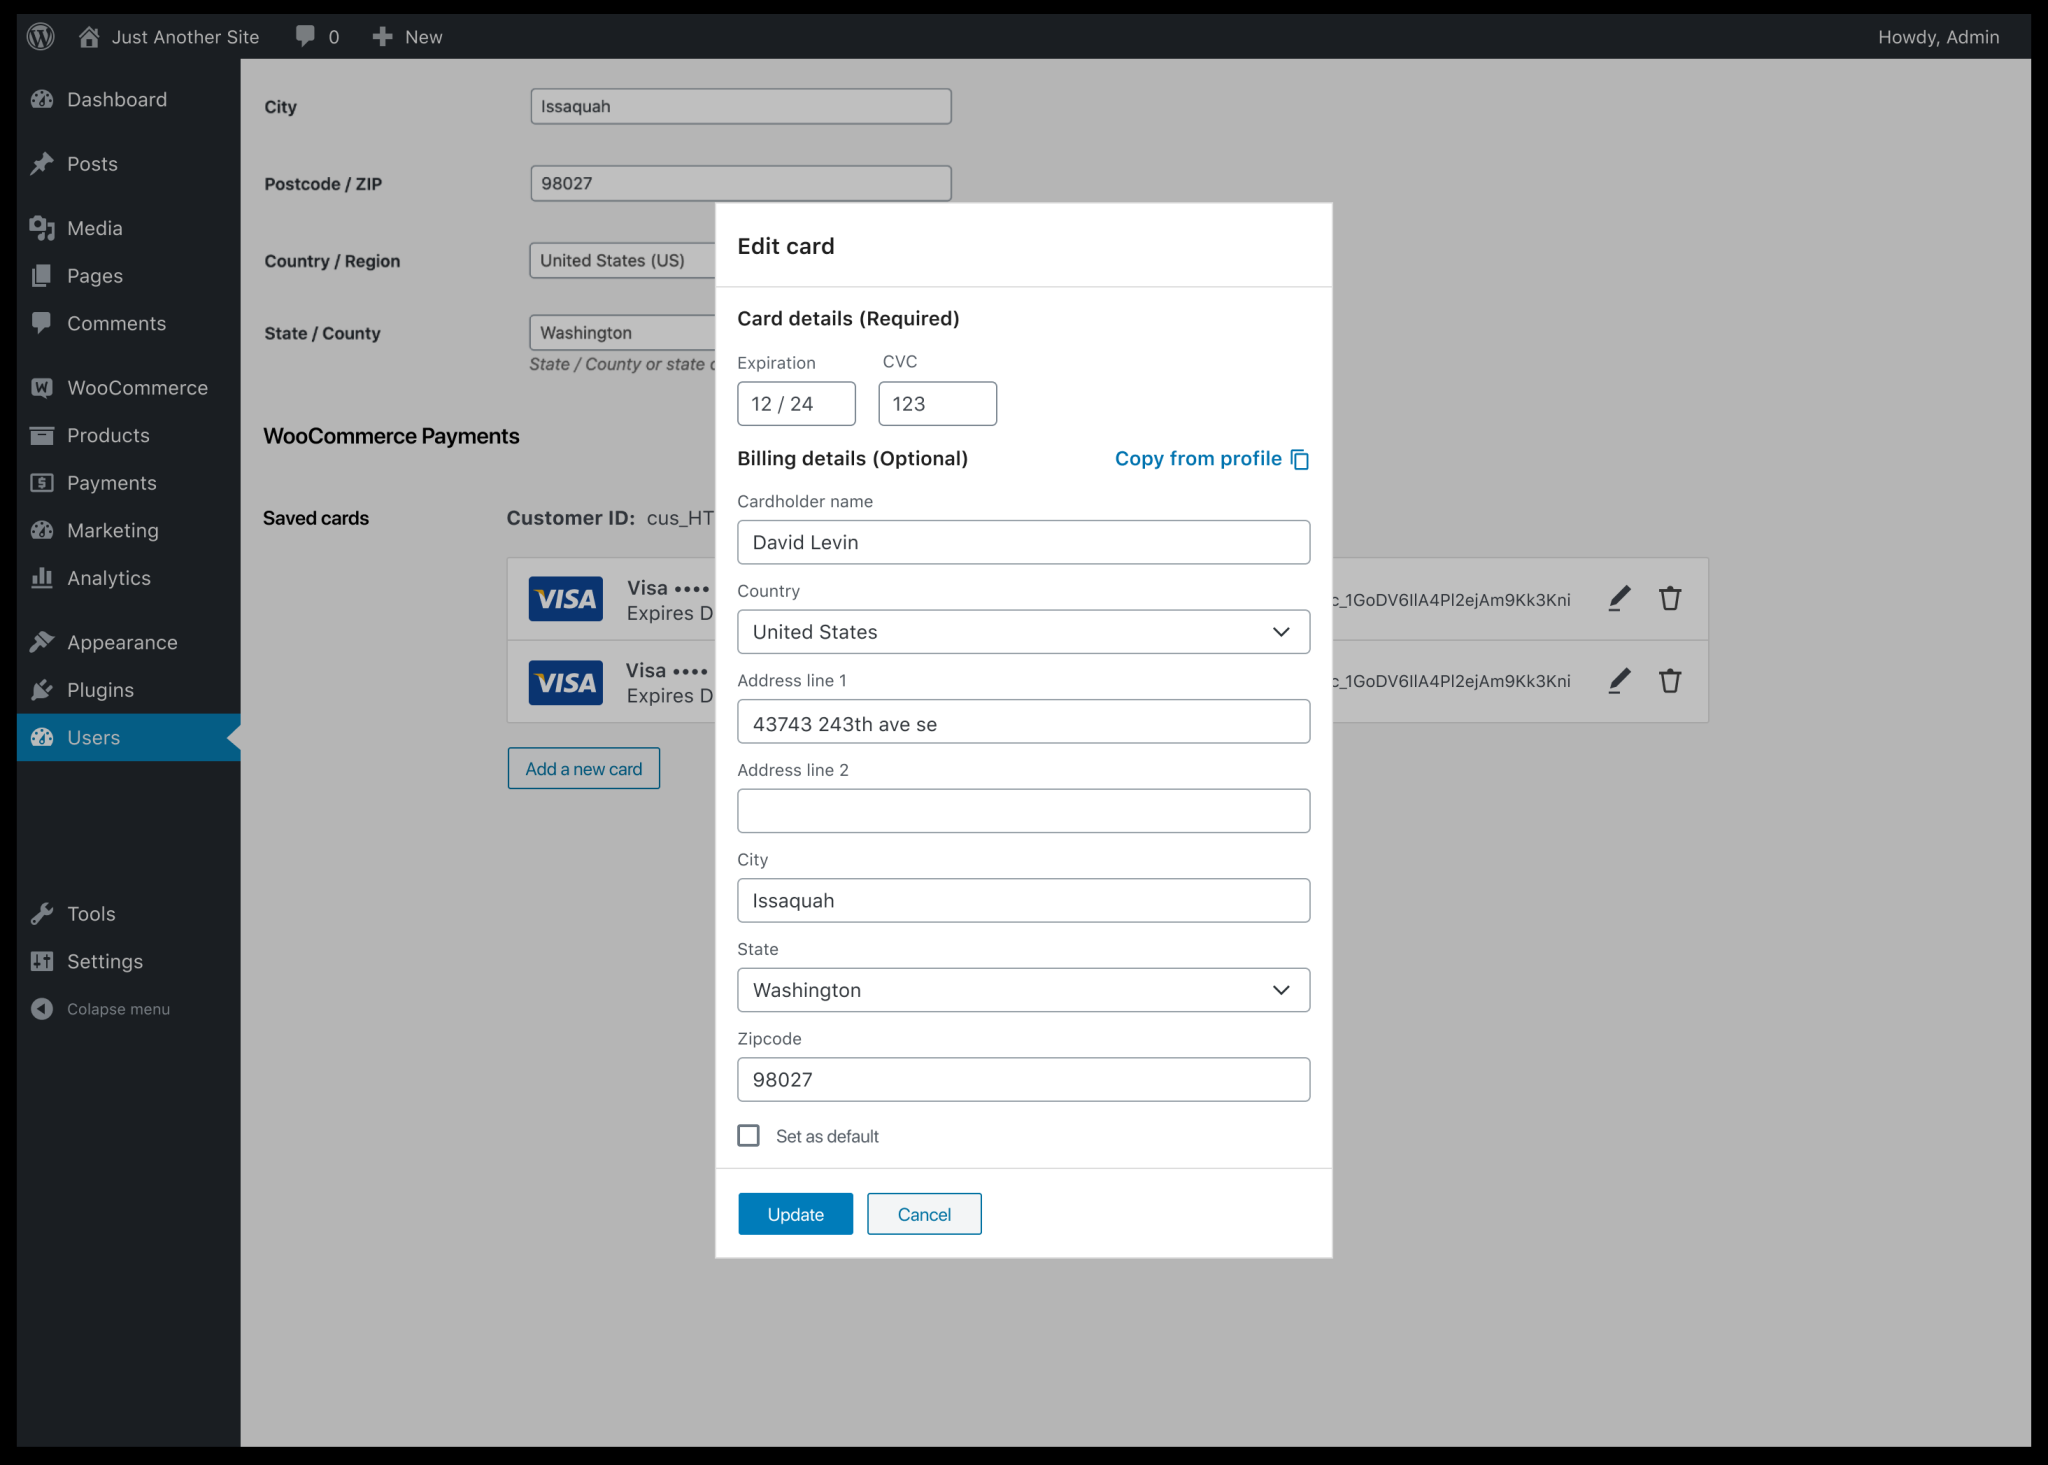Click the WordPress logo in the admin bar
Screen dimensions: 2048x1465
click(40, 36)
